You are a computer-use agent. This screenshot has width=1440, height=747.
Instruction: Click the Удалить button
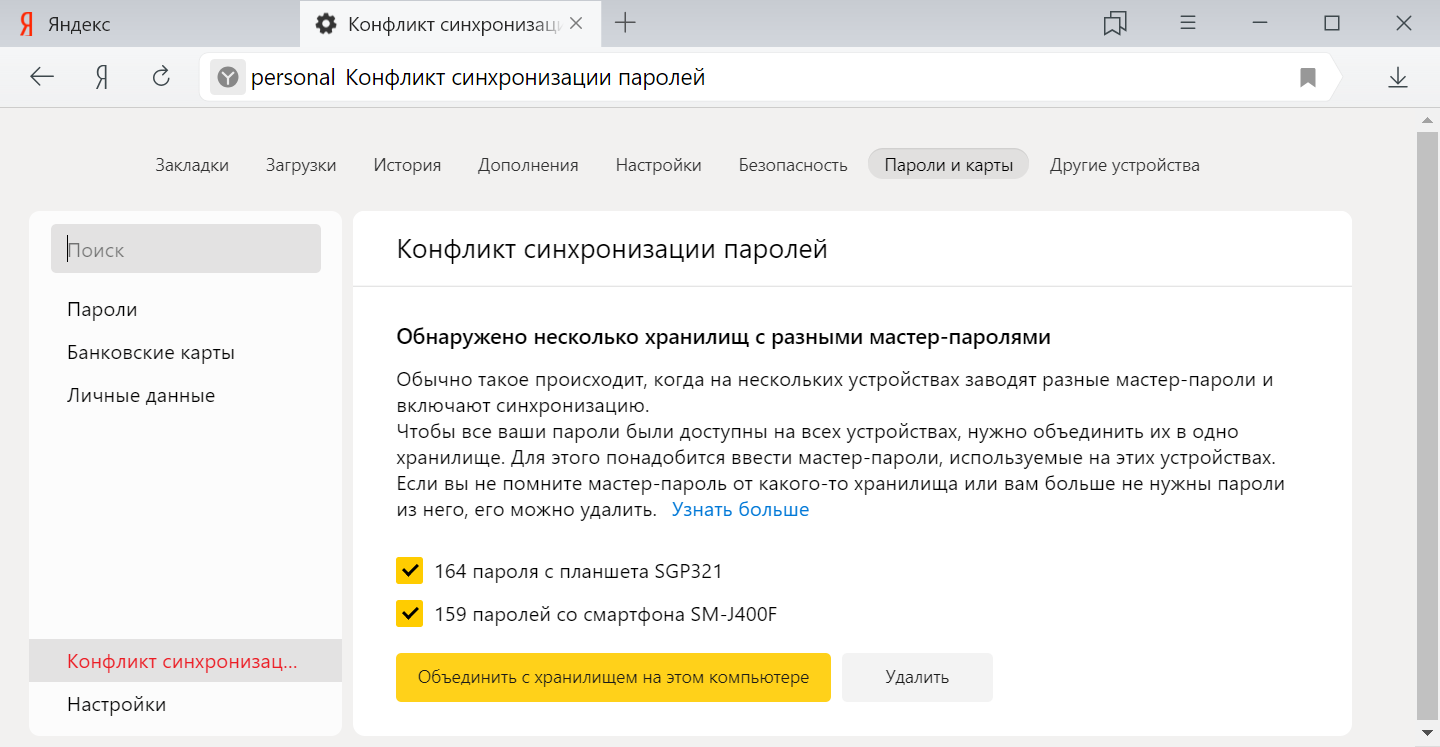[x=917, y=677]
